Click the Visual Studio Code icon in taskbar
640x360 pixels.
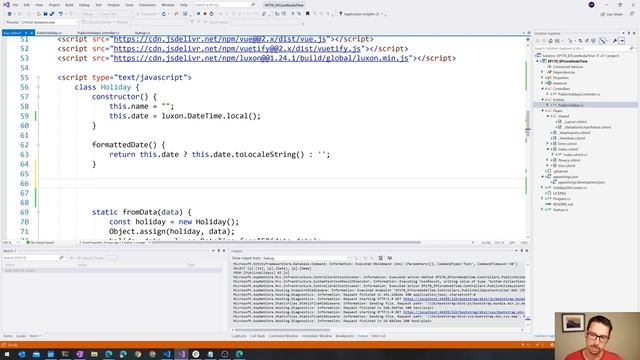(x=167, y=354)
